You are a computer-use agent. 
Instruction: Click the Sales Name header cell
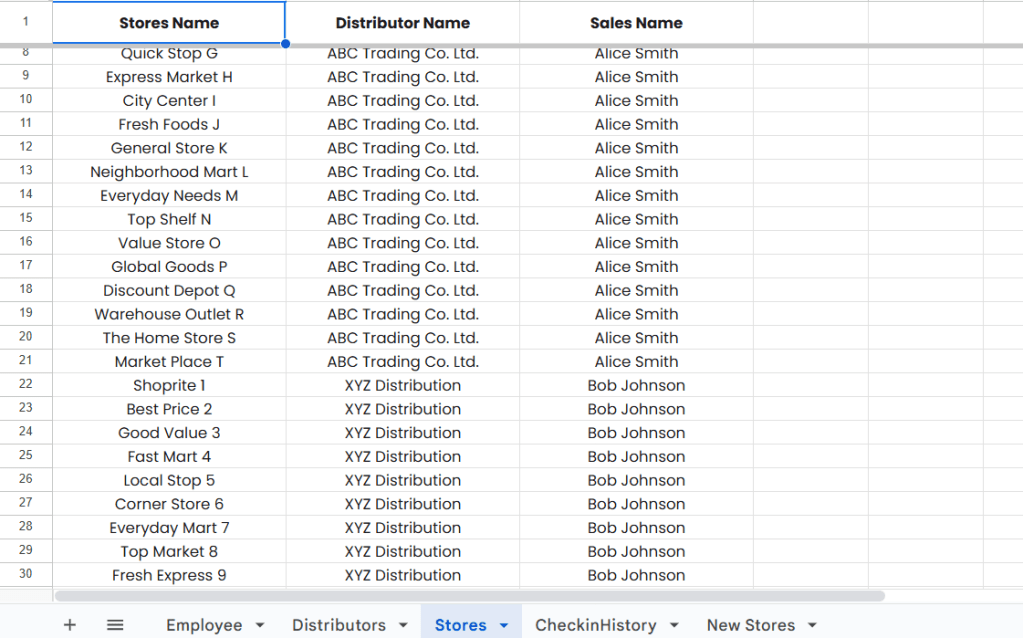click(x=636, y=23)
